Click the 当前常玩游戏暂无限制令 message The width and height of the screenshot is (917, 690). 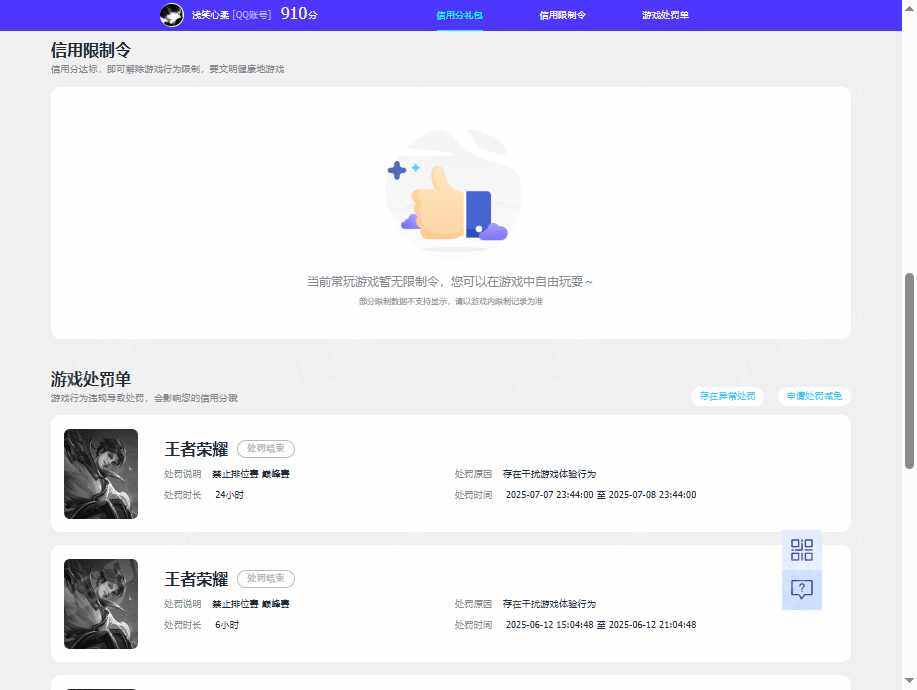click(450, 282)
